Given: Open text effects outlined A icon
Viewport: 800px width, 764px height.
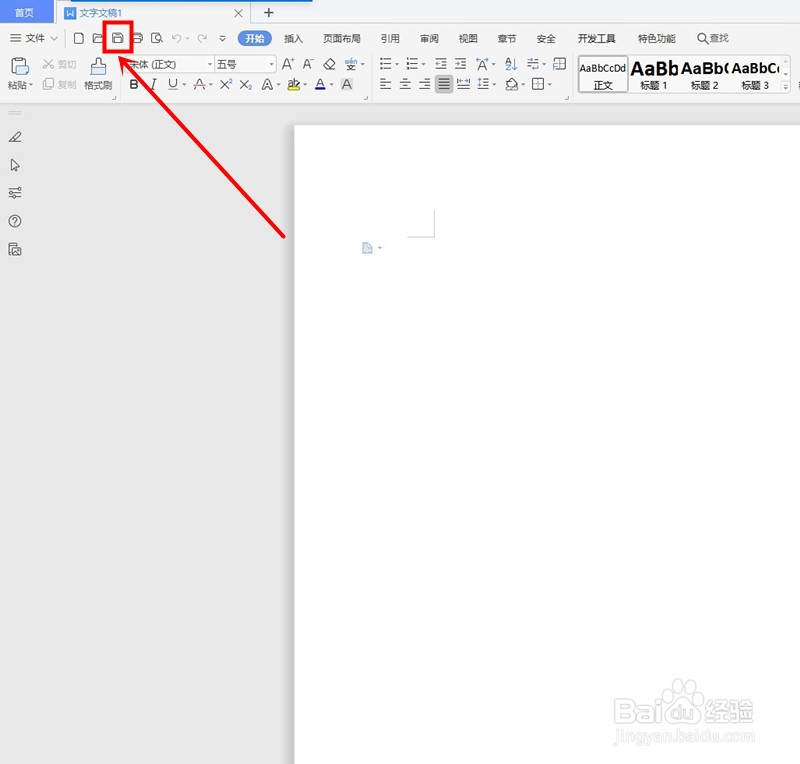Looking at the screenshot, I should (267, 84).
